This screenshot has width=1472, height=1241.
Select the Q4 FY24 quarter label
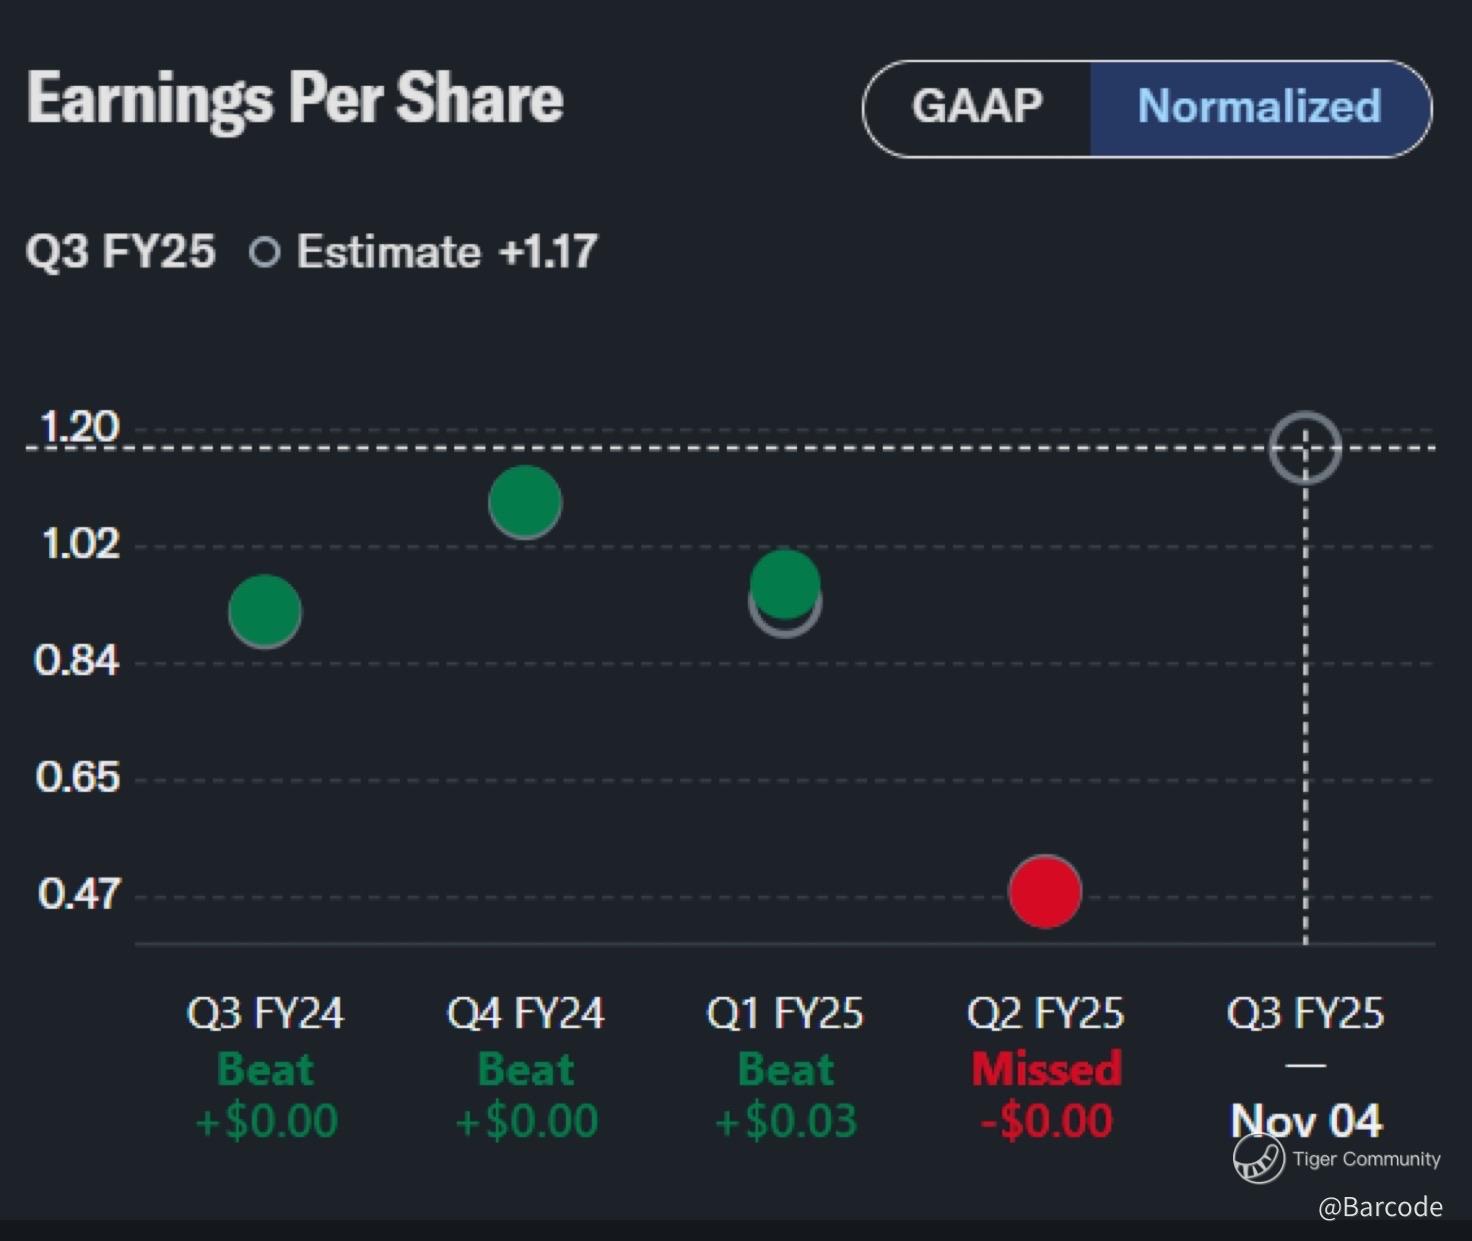525,1013
